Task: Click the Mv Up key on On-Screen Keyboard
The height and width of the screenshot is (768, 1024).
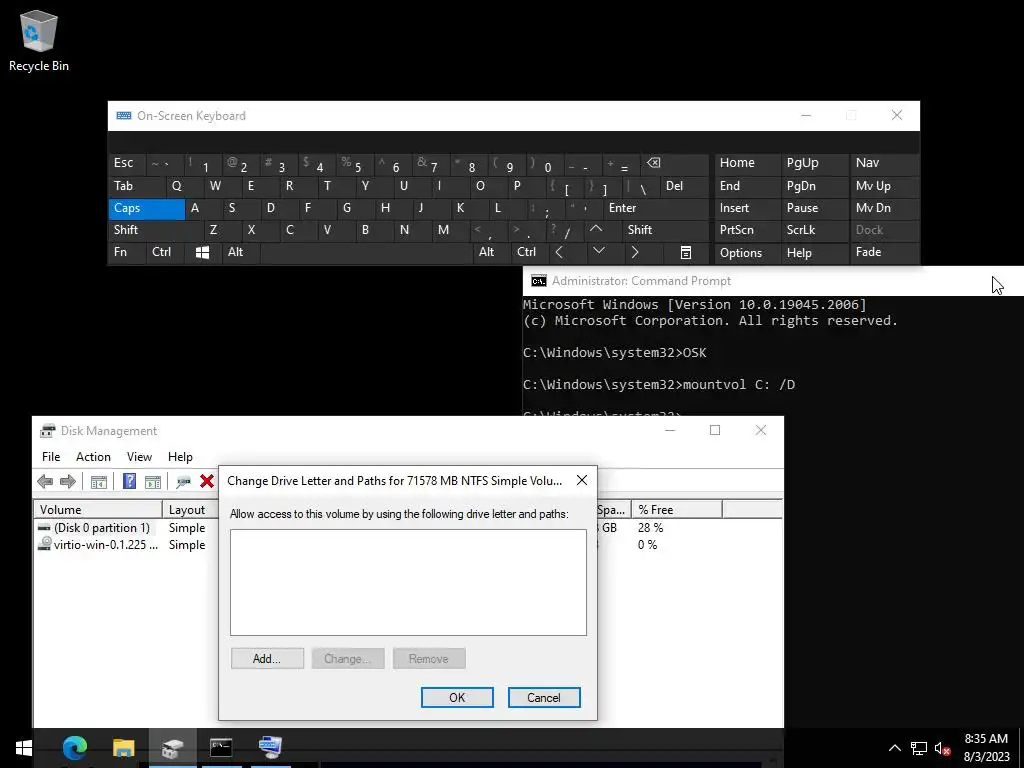Action: pos(884,186)
